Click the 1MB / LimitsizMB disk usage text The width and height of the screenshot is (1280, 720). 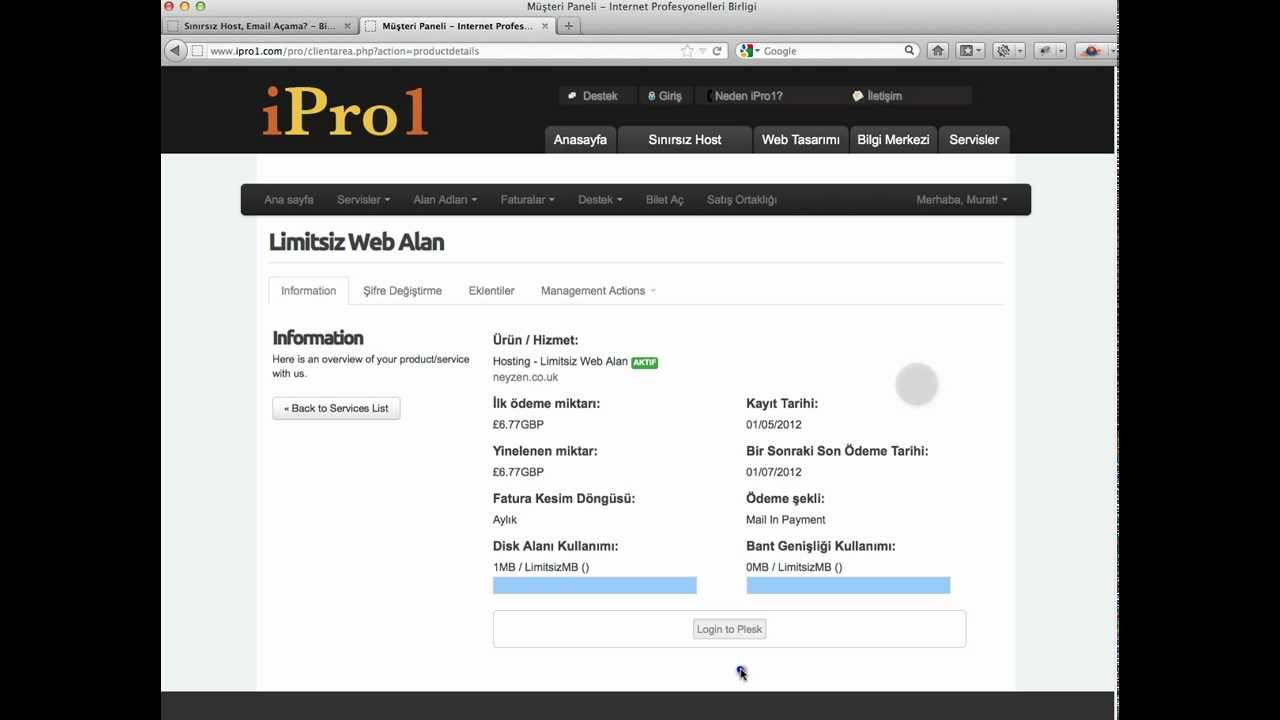coord(541,567)
